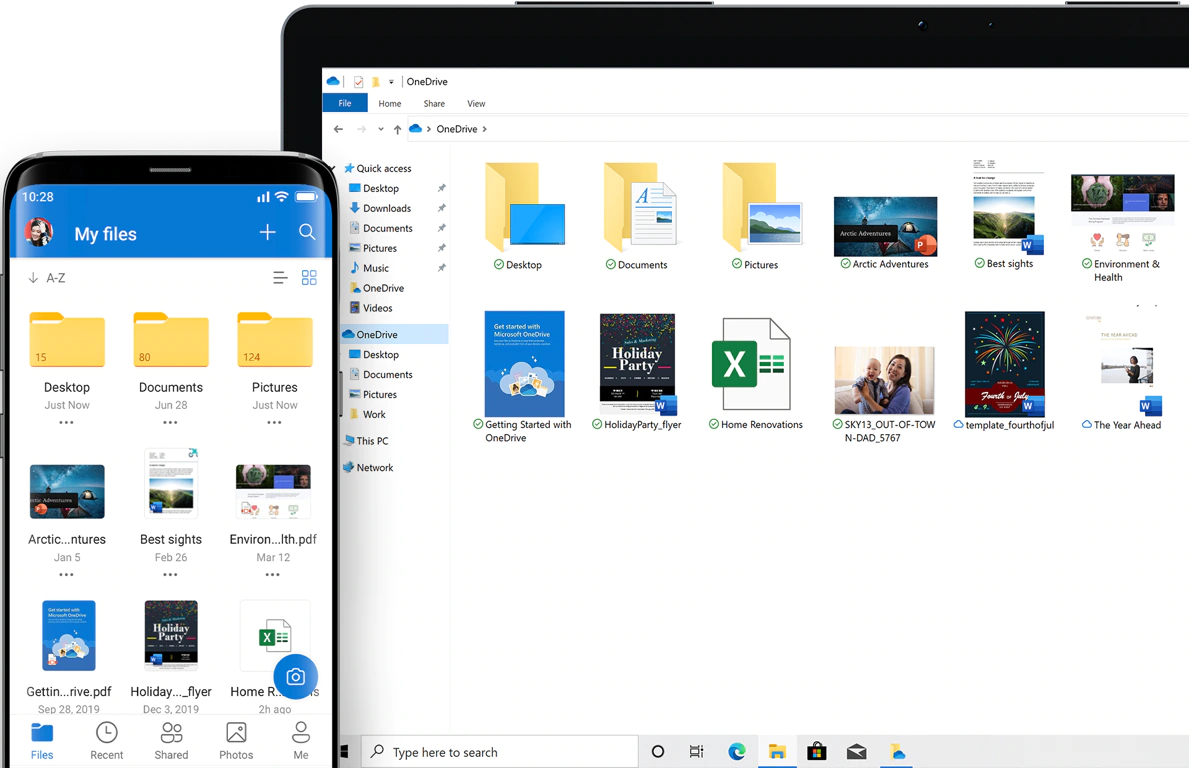Tap the search icon in My files
Viewport: 1189px width, 768px height.
[x=307, y=231]
